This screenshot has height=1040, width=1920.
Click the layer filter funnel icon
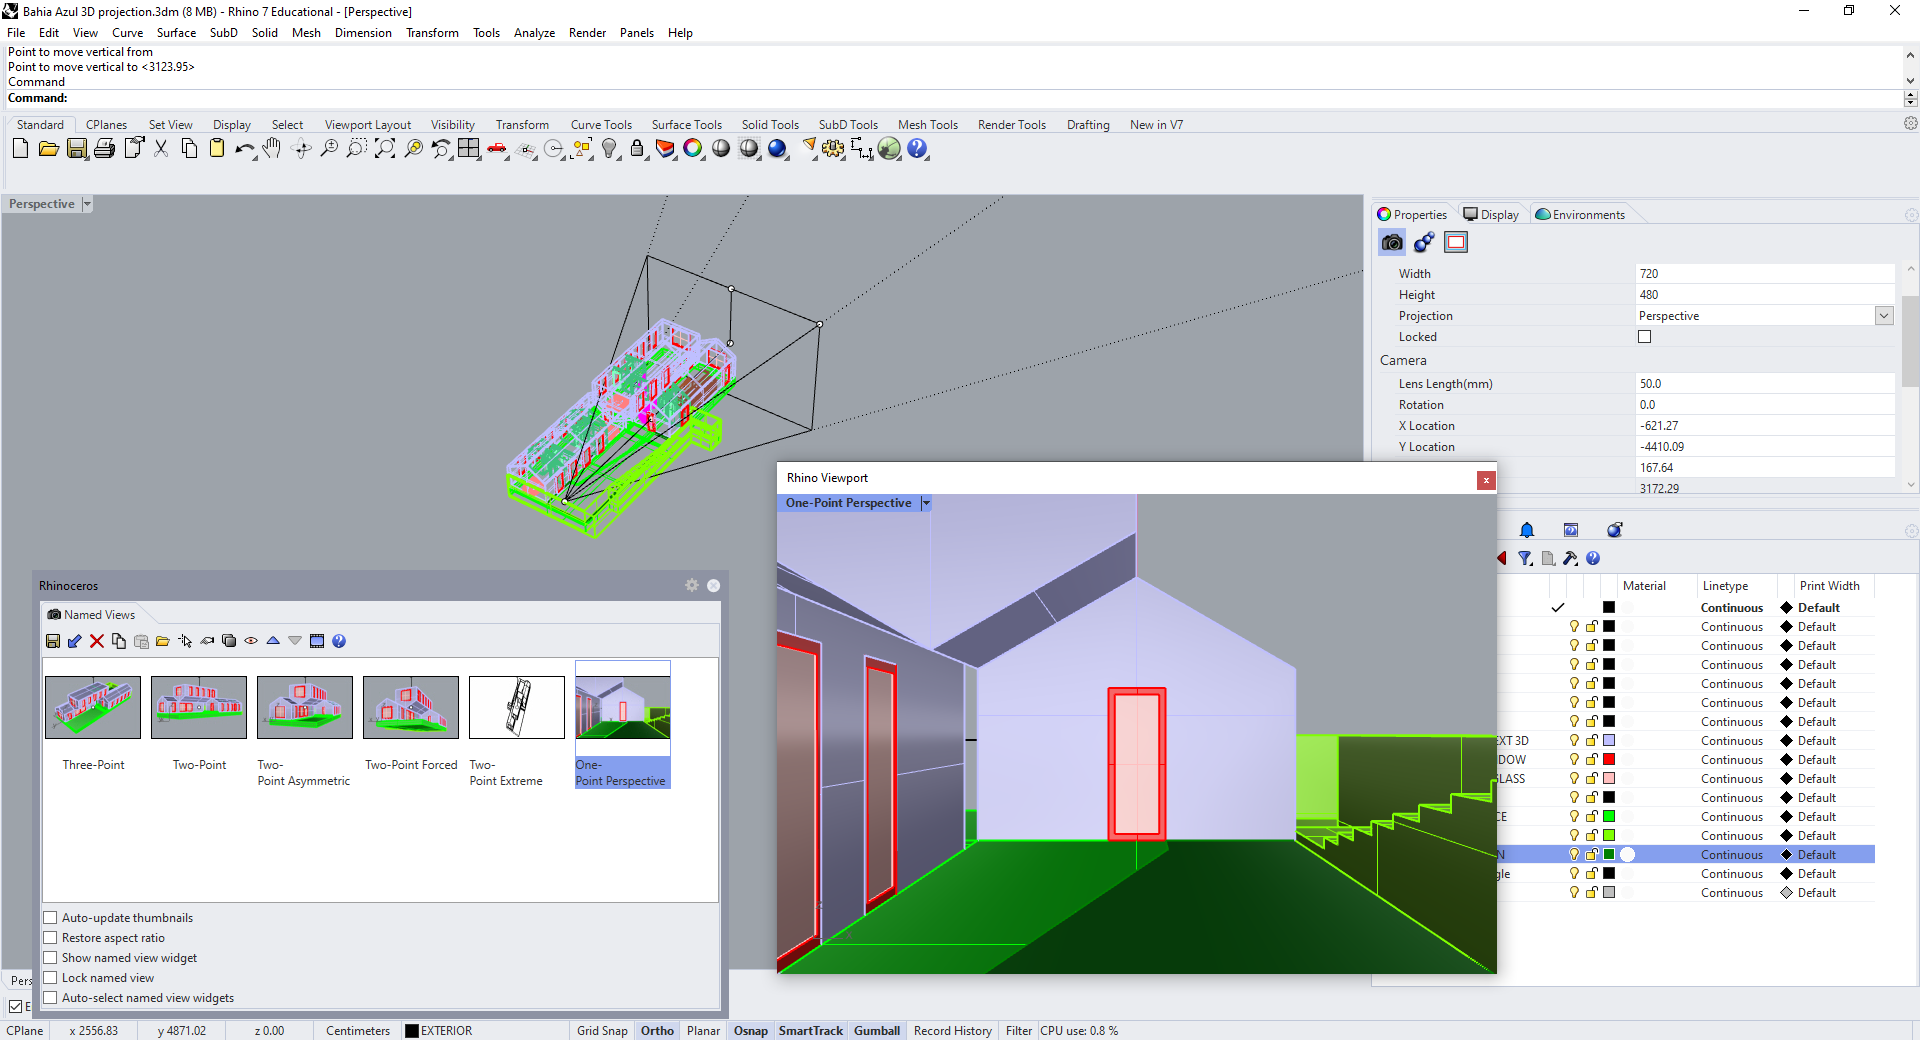pos(1525,558)
